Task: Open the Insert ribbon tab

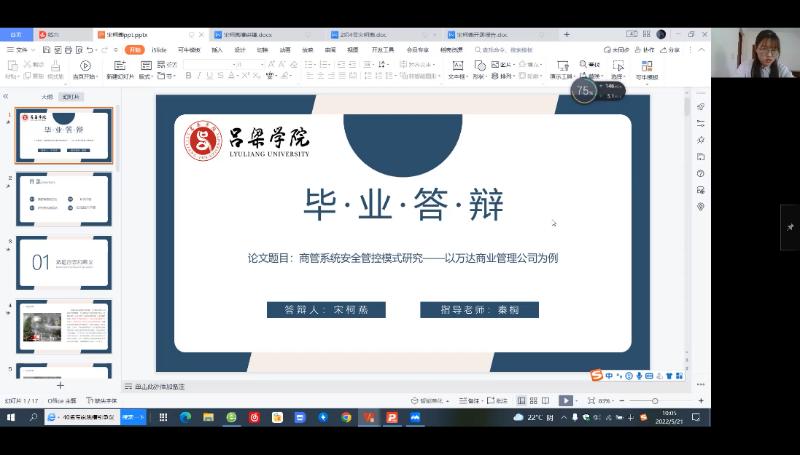Action: click(x=217, y=49)
